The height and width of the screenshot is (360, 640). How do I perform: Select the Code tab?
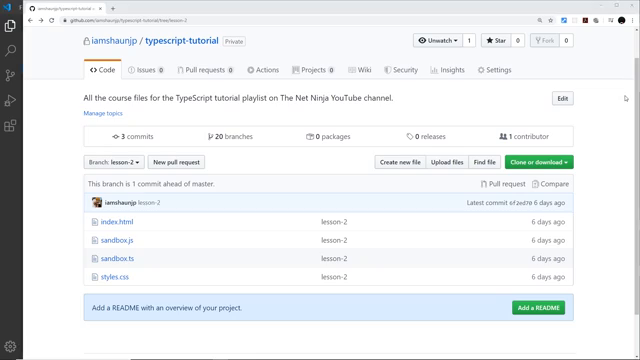102,70
